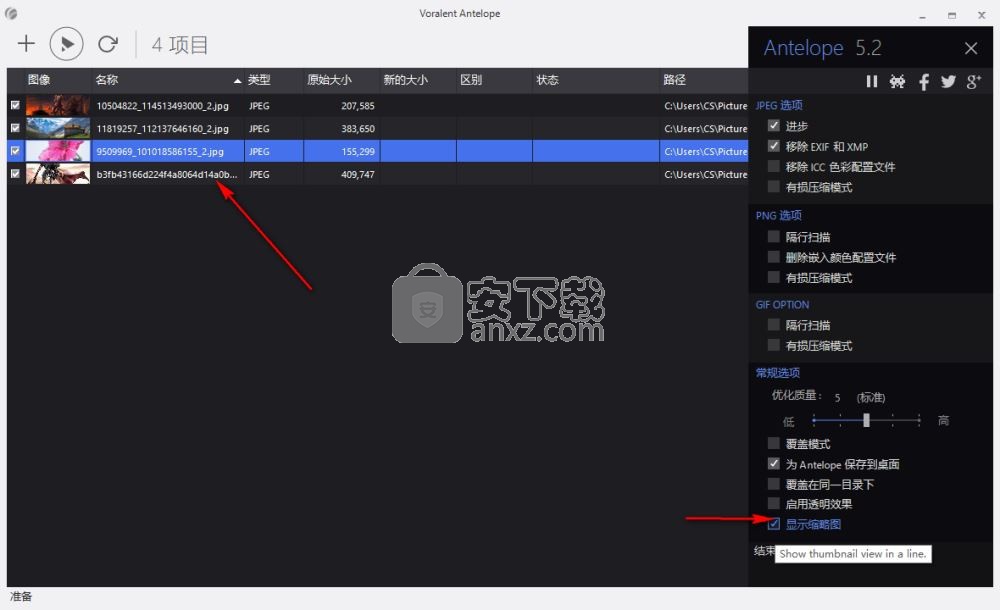Click the 常规选项 section heading
Screen dimensions: 1000x610
point(777,373)
